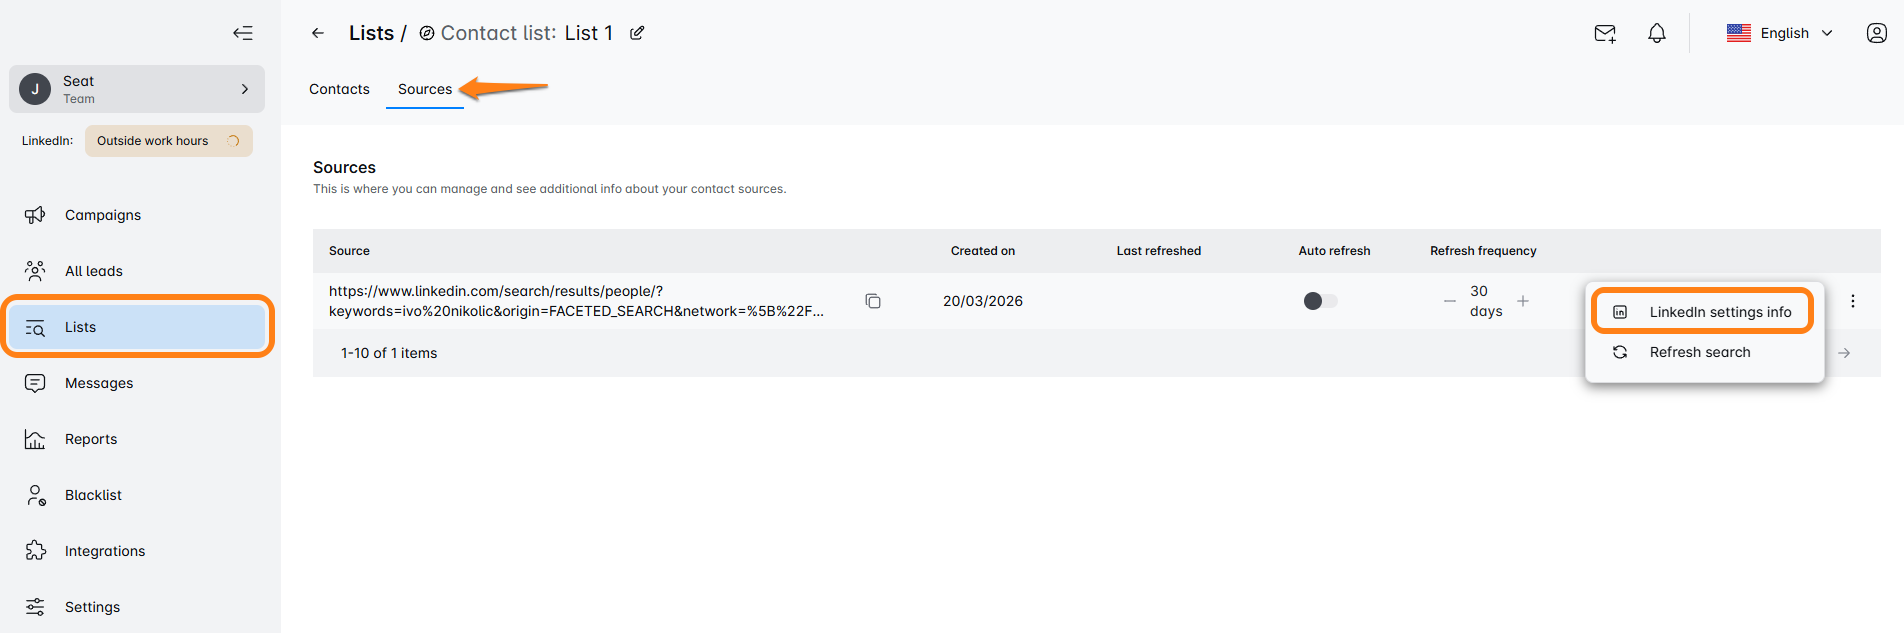The image size is (1904, 633).
Task: Click the back arrow next to Lists
Action: pos(318,33)
